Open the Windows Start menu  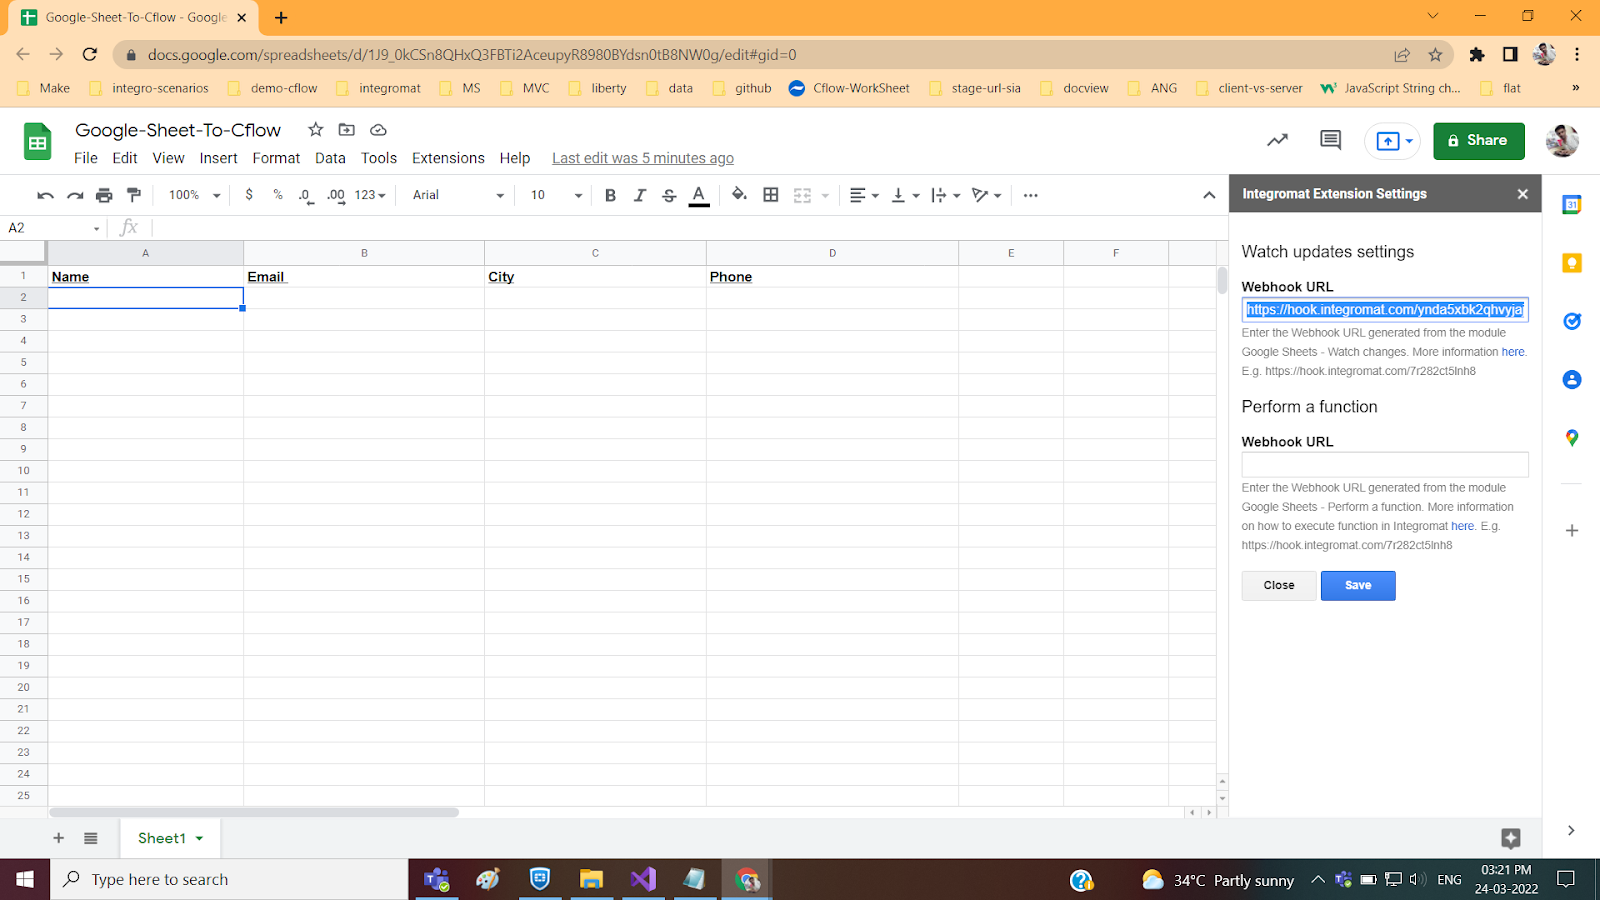point(25,879)
